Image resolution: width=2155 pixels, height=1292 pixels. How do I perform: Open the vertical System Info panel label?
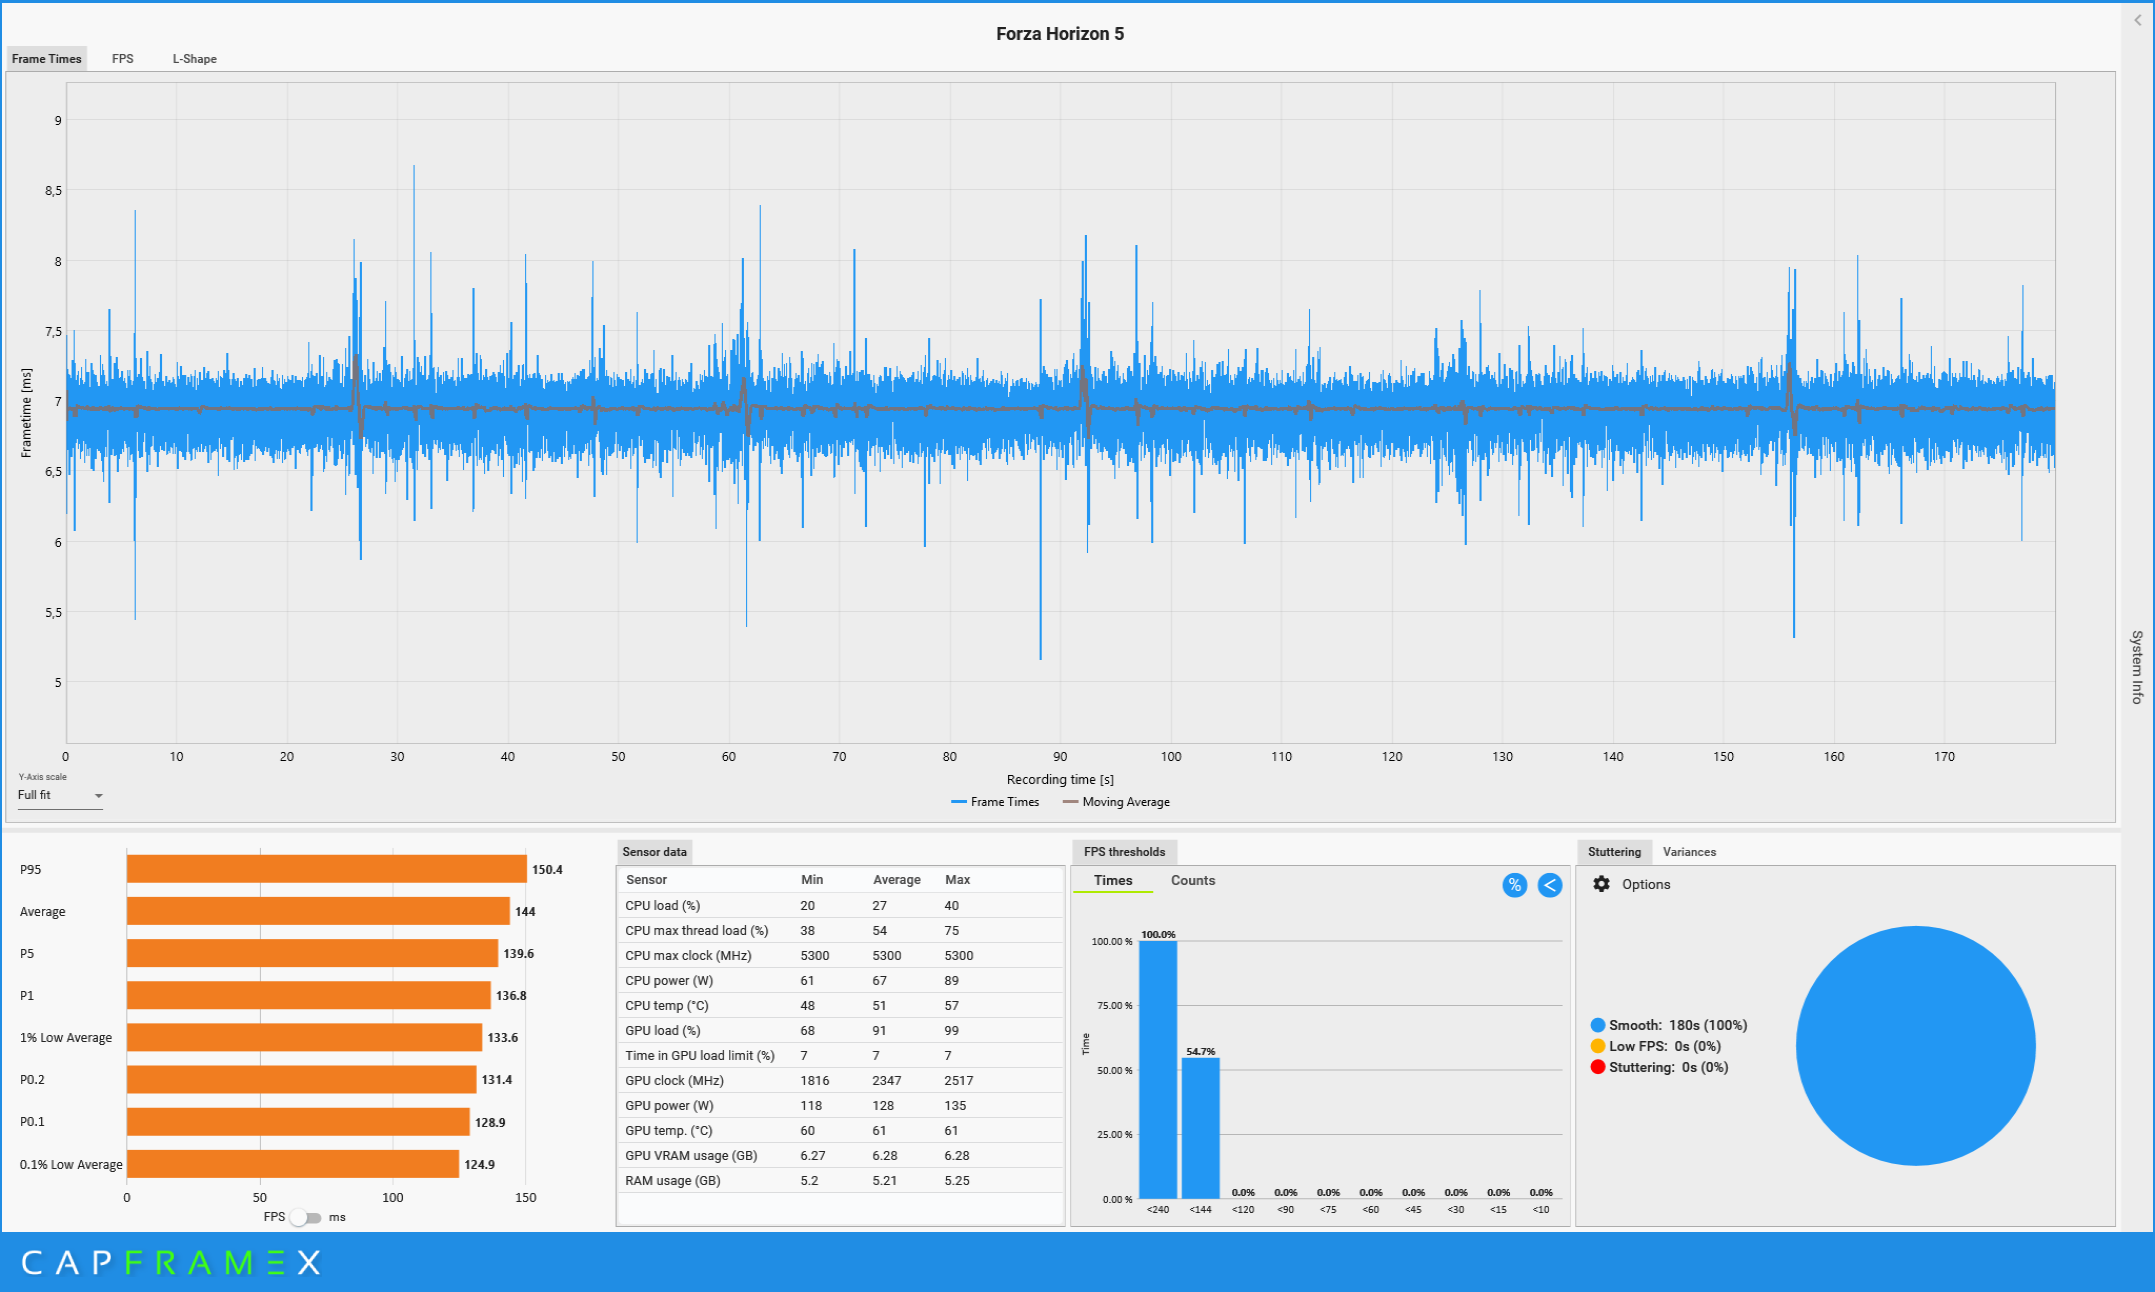coord(2137,667)
